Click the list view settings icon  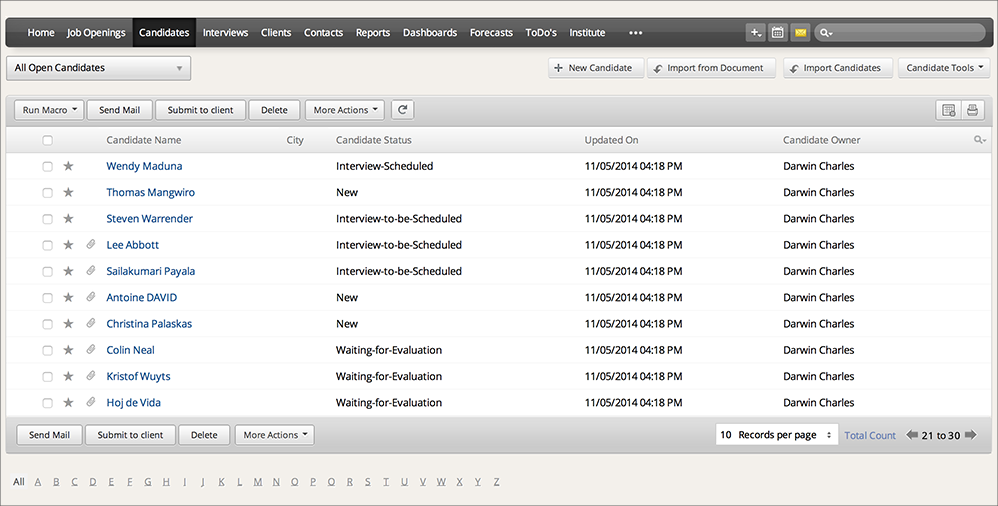pos(948,110)
